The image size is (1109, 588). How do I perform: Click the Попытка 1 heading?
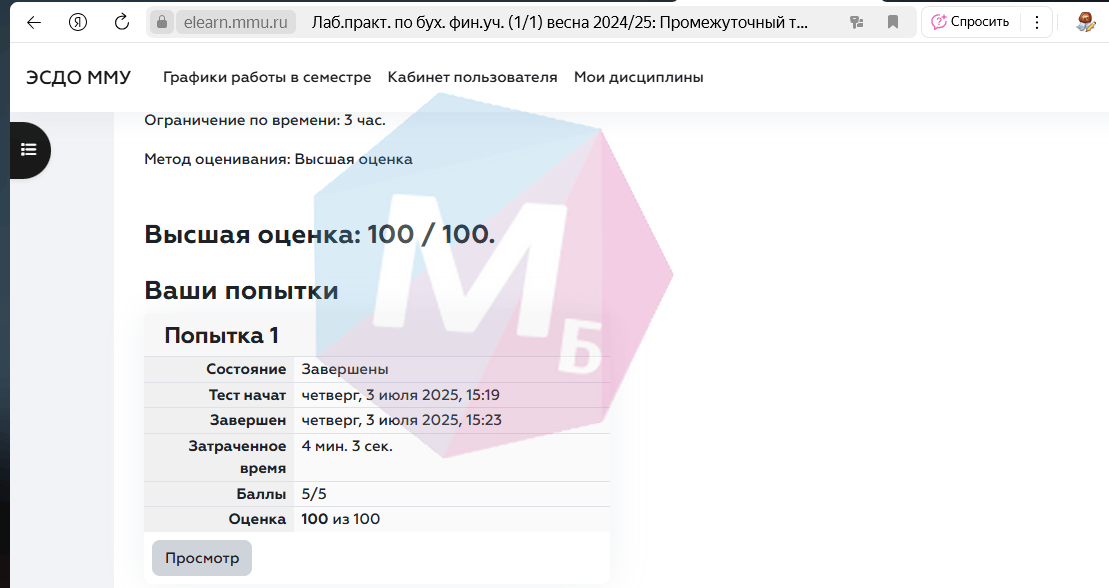click(x=221, y=336)
